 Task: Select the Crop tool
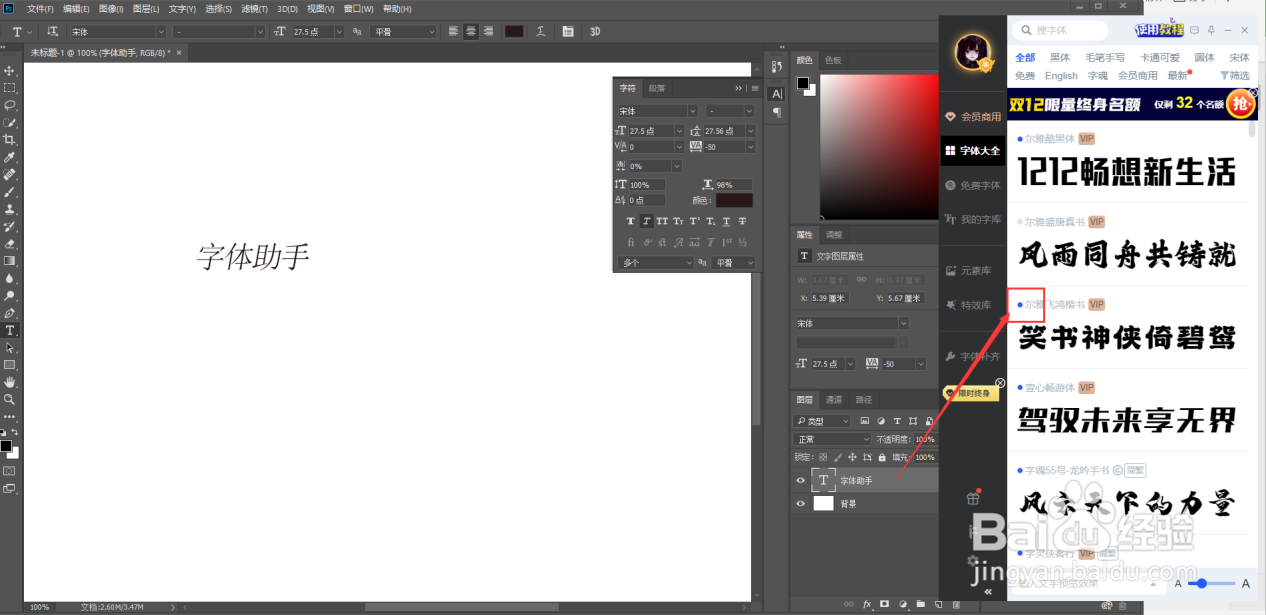click(10, 140)
